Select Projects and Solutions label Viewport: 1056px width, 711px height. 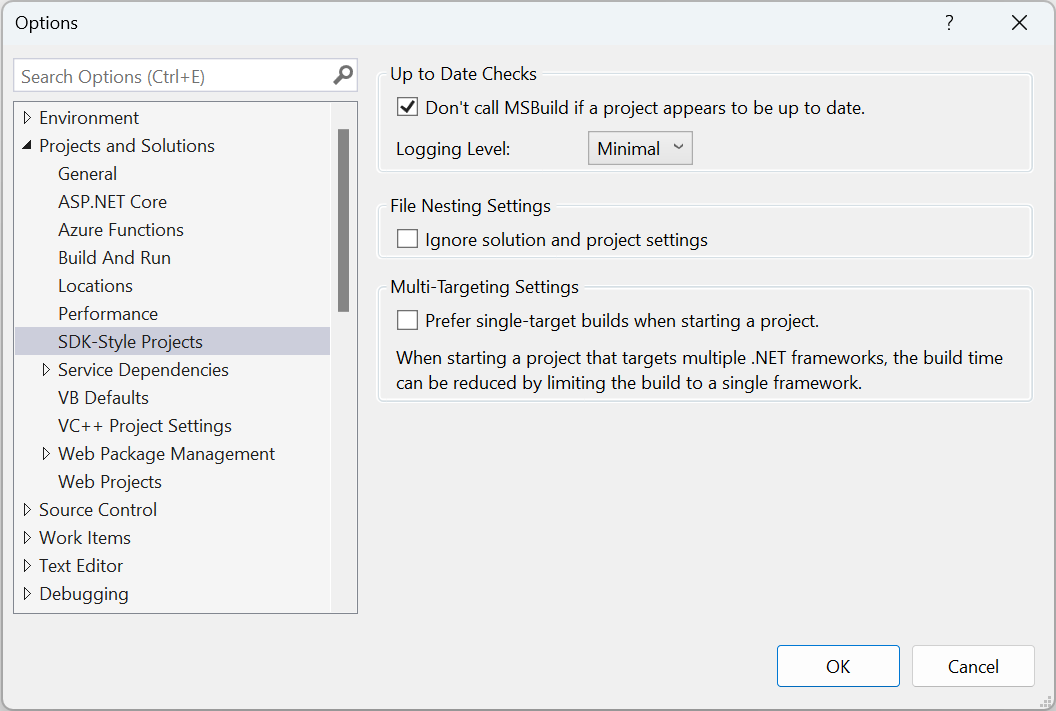coord(127,145)
